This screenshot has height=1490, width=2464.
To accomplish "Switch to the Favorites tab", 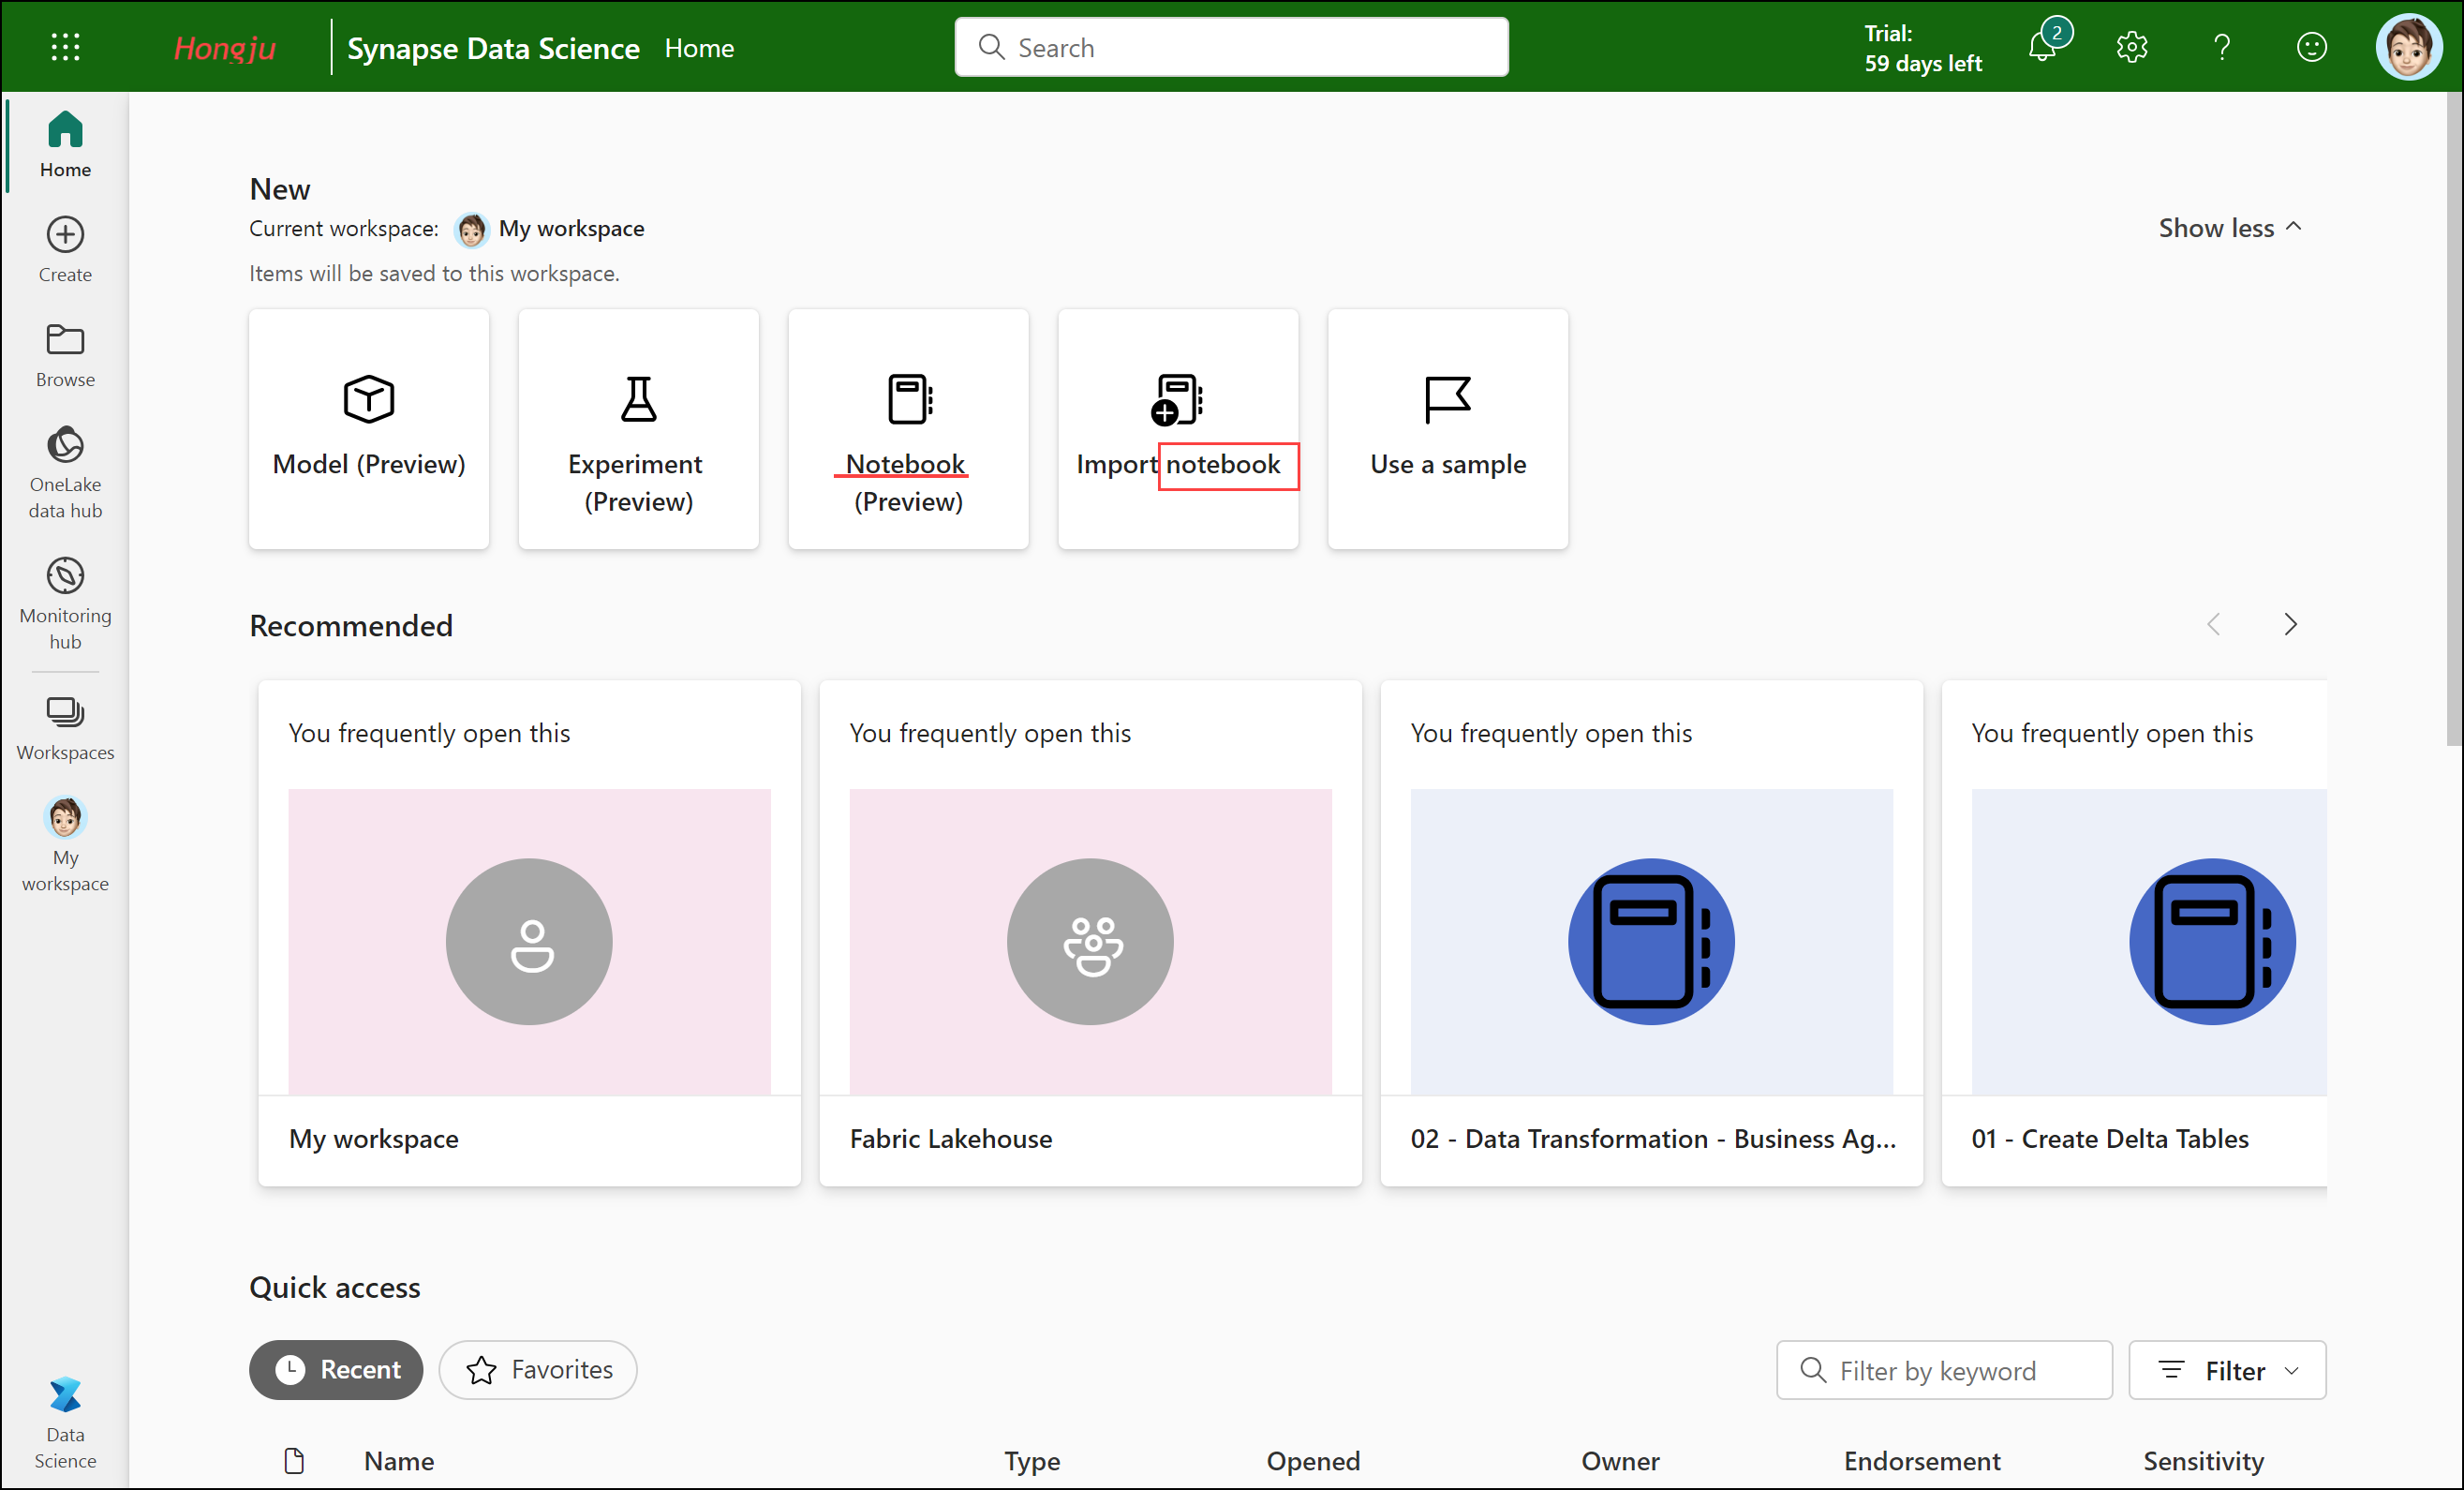I will 538,1370.
